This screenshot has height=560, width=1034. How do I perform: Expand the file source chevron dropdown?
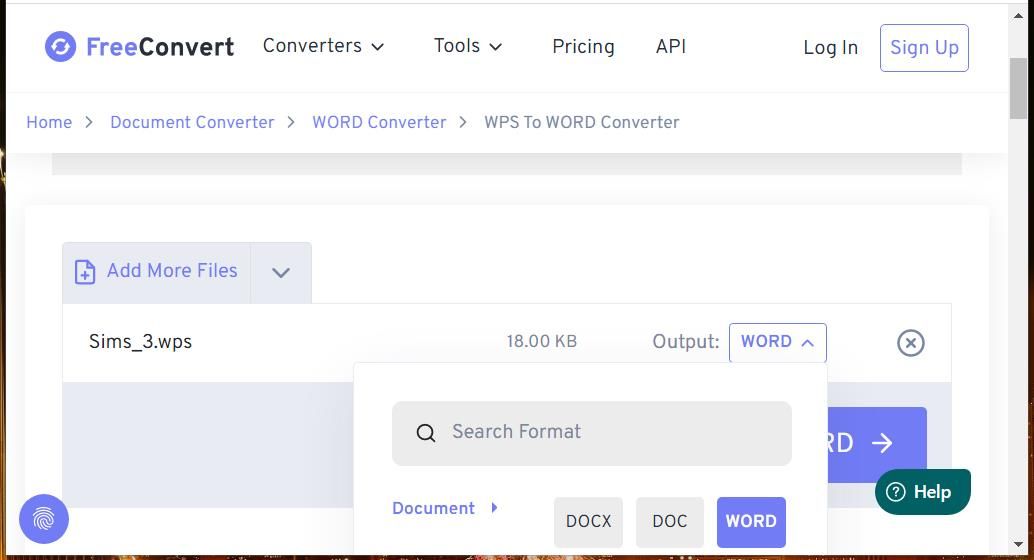tap(281, 272)
